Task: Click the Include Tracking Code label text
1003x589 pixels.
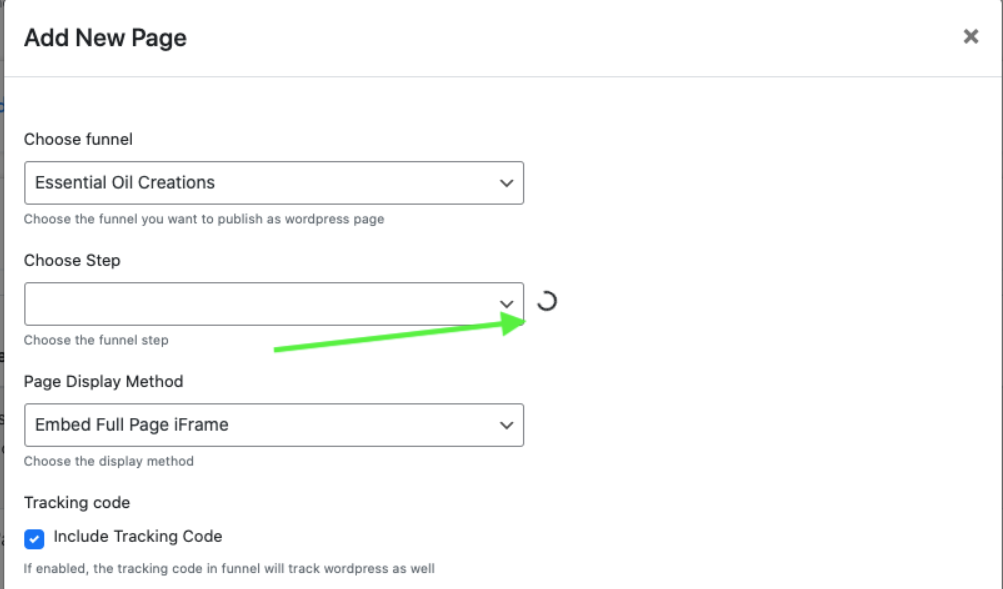Action: point(138,537)
